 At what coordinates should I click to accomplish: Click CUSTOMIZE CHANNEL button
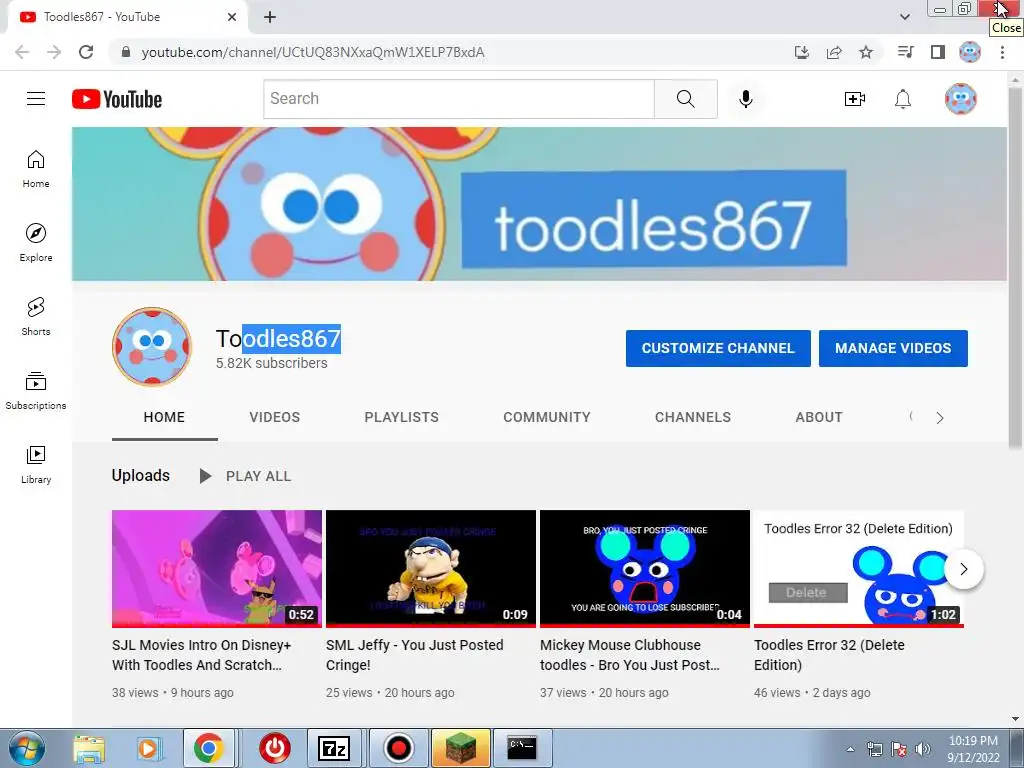(718, 348)
